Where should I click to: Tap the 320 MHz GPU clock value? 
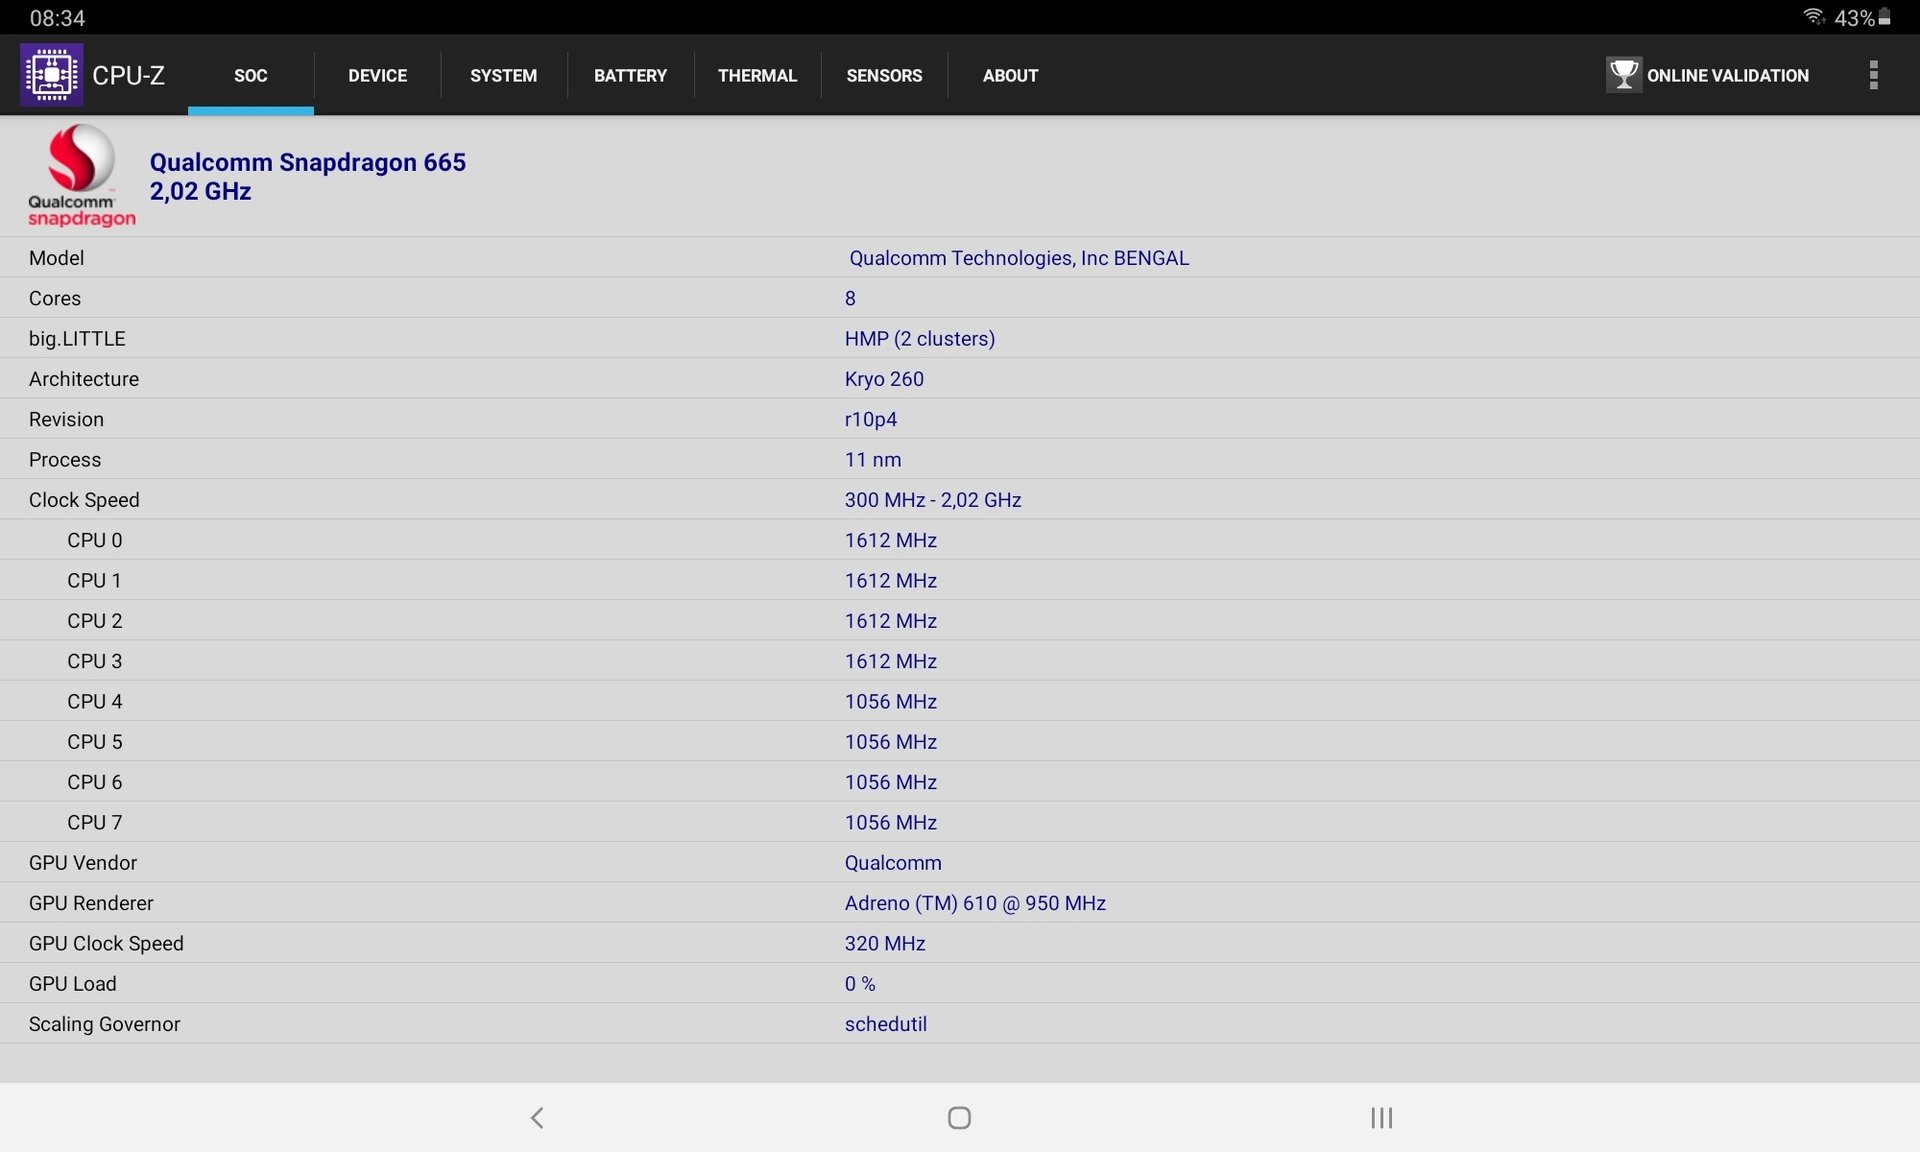(885, 944)
